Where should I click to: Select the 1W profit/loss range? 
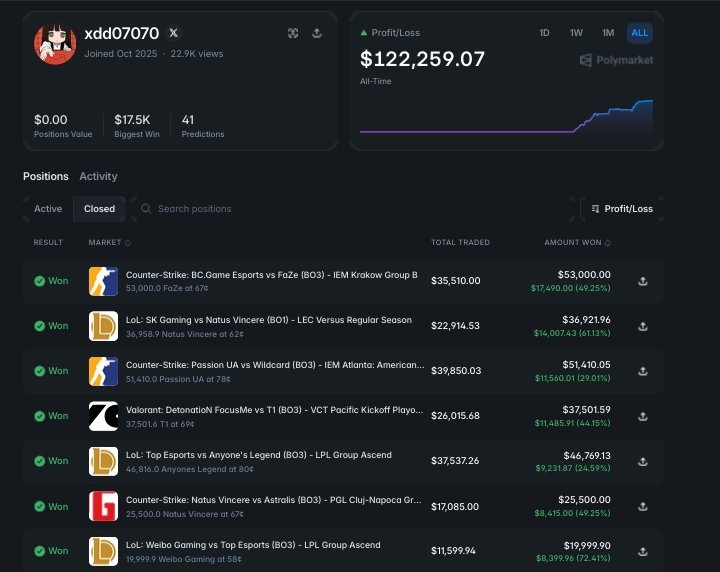point(576,33)
